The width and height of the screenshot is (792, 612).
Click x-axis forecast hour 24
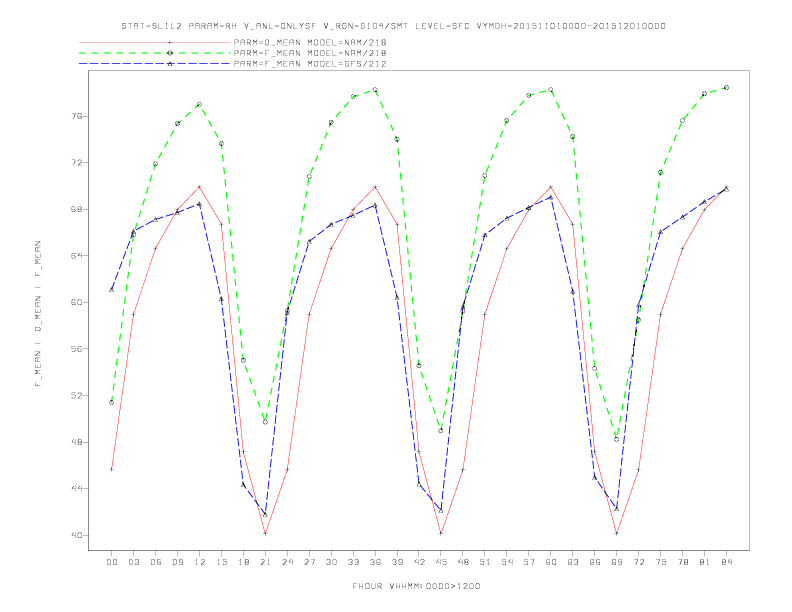[x=287, y=562]
